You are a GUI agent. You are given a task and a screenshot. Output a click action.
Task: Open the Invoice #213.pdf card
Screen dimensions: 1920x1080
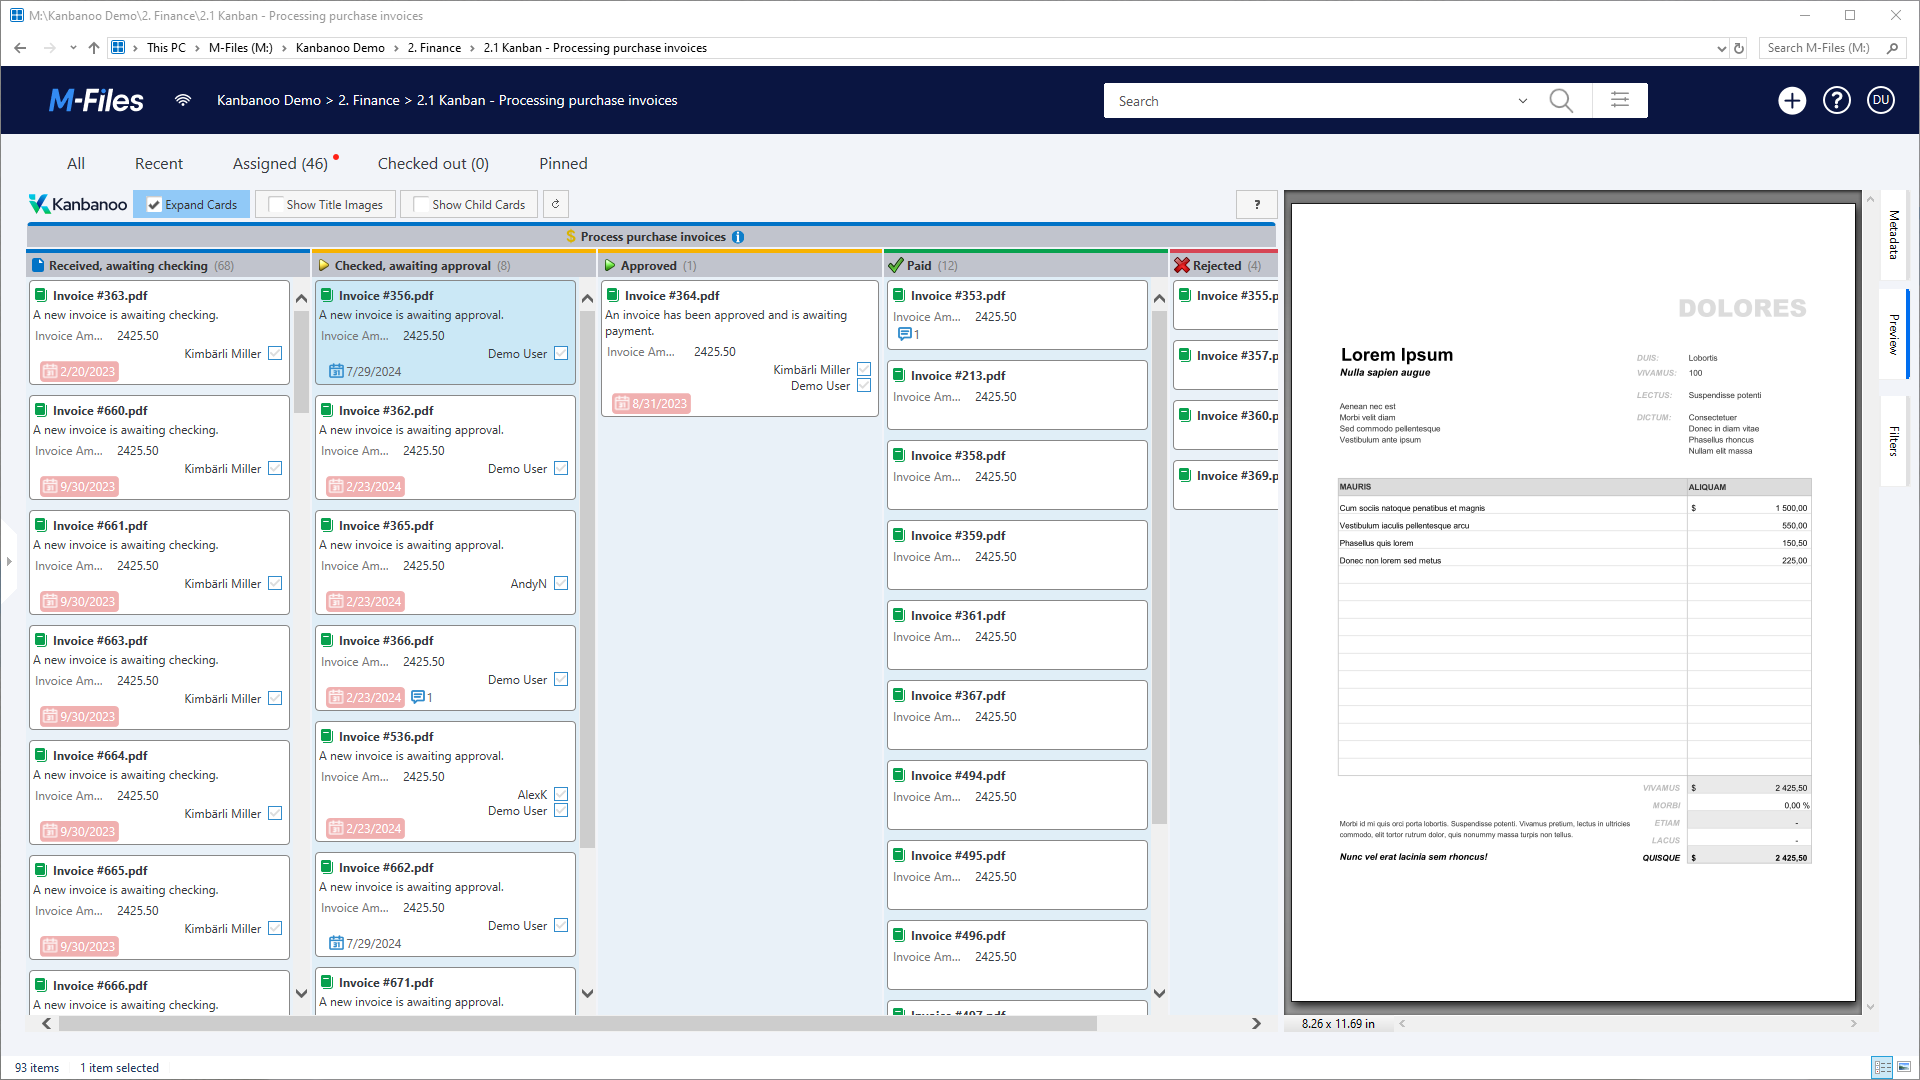(1017, 395)
